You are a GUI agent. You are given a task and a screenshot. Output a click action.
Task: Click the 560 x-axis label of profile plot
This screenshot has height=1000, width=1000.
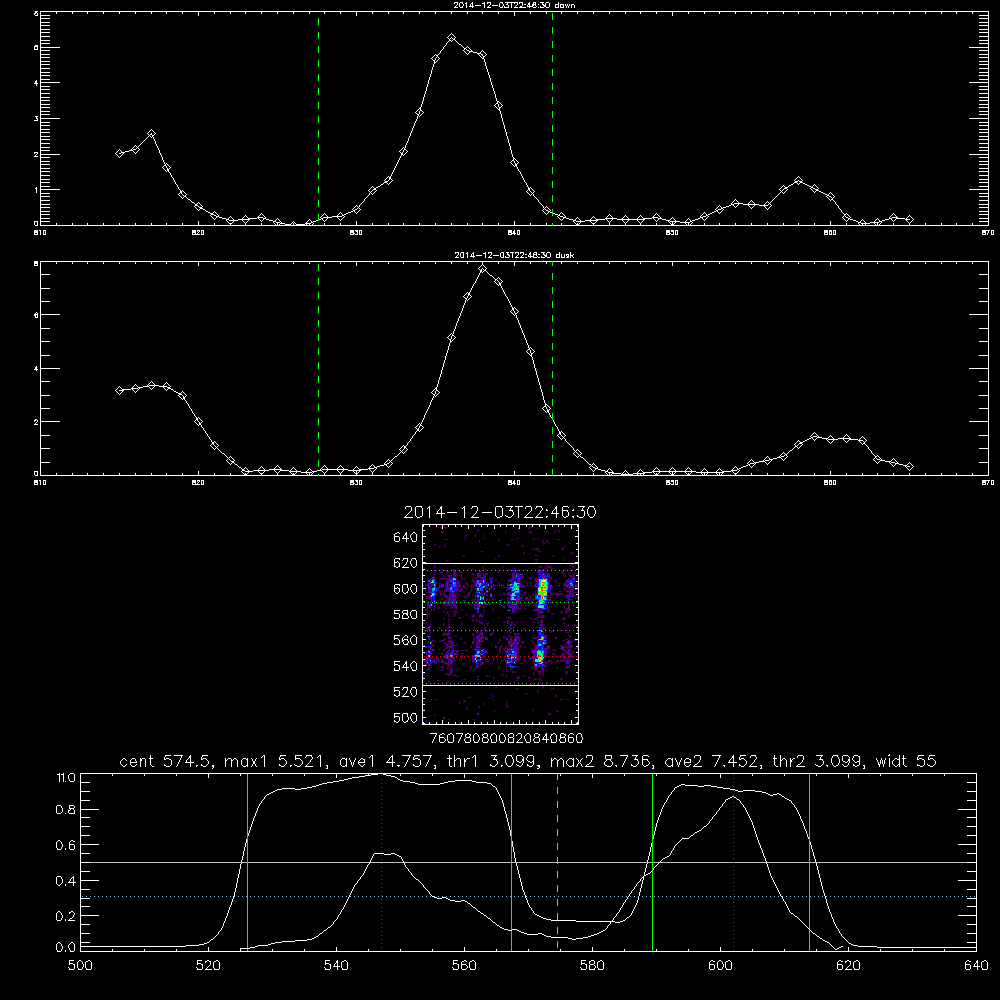tap(464, 966)
